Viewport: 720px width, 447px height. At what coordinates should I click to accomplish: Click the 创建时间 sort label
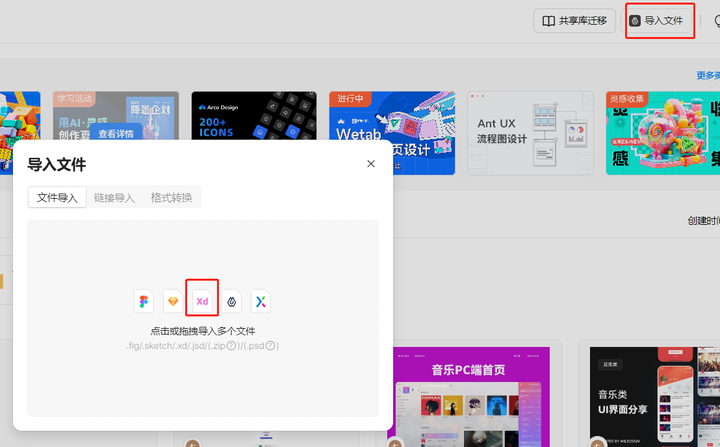point(703,221)
